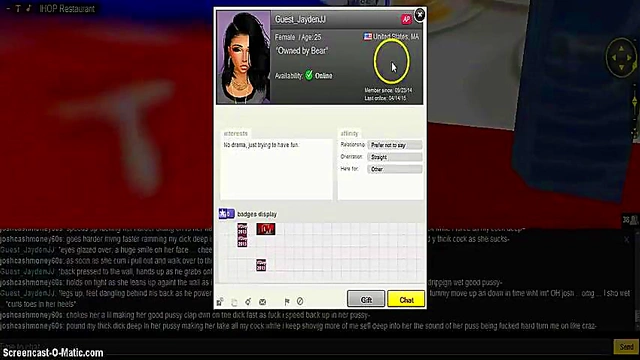Screen dimensions: 640x360
Task: Click the Gift button
Action: point(366,299)
